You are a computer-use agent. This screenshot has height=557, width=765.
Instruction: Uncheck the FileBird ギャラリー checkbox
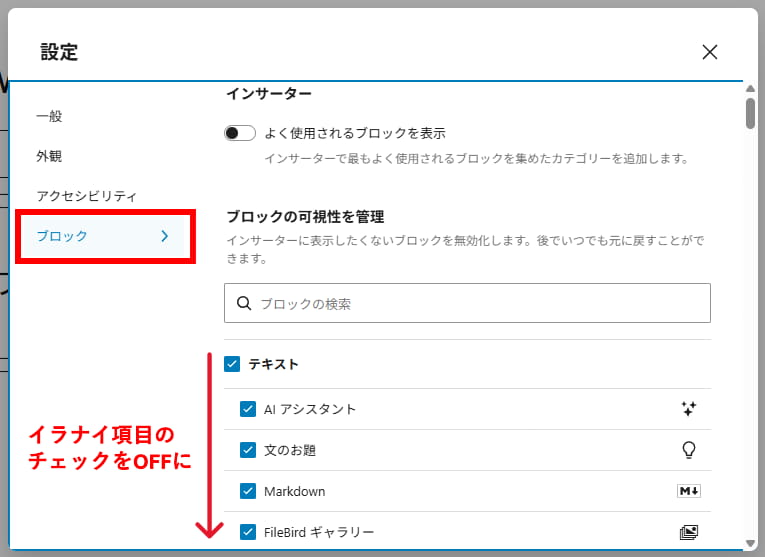coord(248,532)
